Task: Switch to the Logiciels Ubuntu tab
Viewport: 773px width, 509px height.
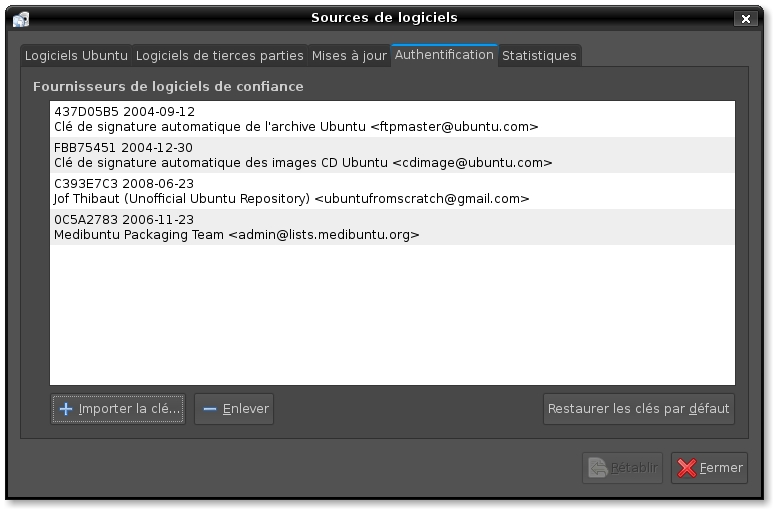Action: (x=76, y=55)
